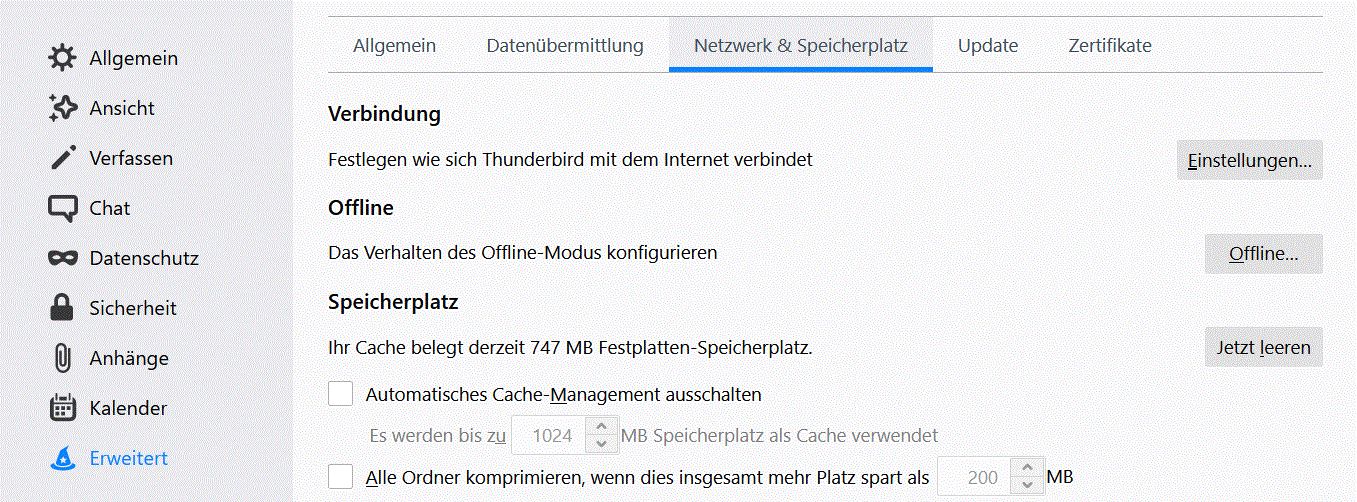Click the Erweitert wizard hat icon
This screenshot has width=1357, height=502.
tap(62, 458)
